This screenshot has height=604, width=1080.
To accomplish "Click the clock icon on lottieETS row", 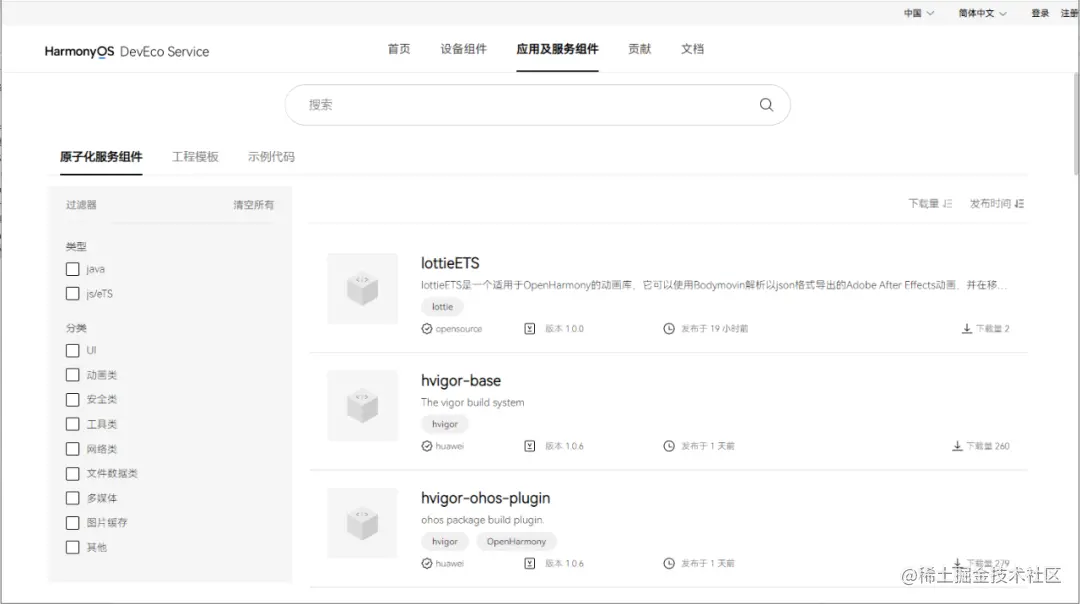I will coord(669,329).
